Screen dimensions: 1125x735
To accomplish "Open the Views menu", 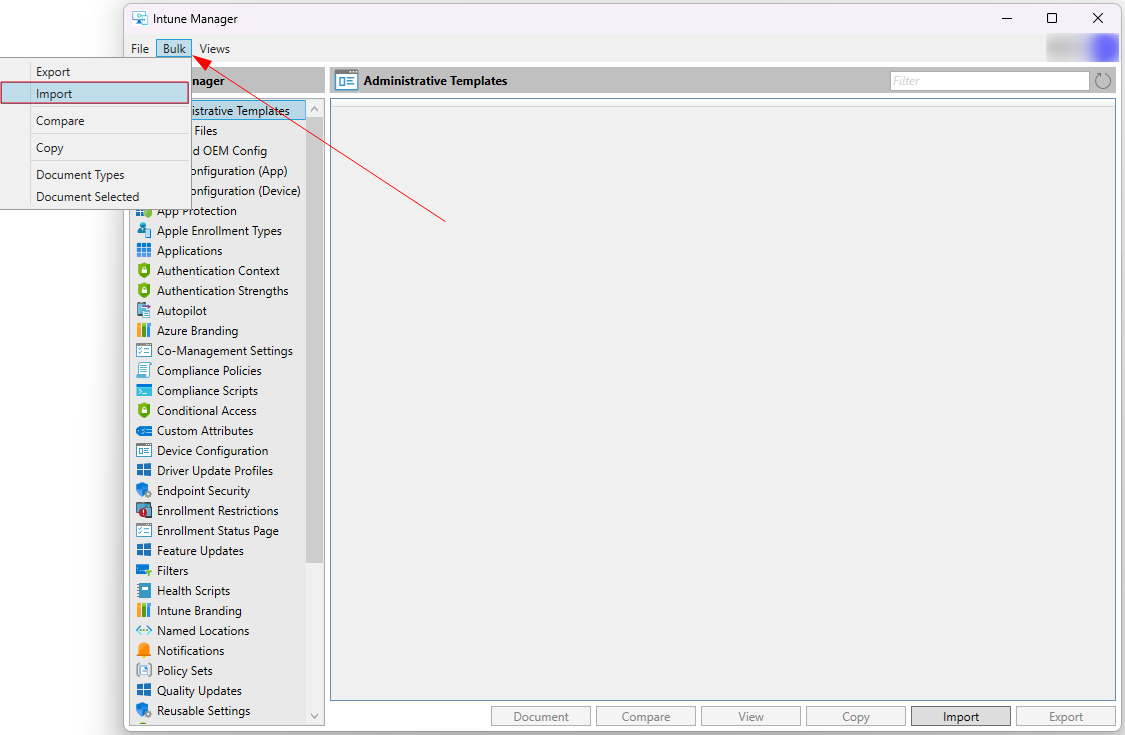I will [215, 49].
